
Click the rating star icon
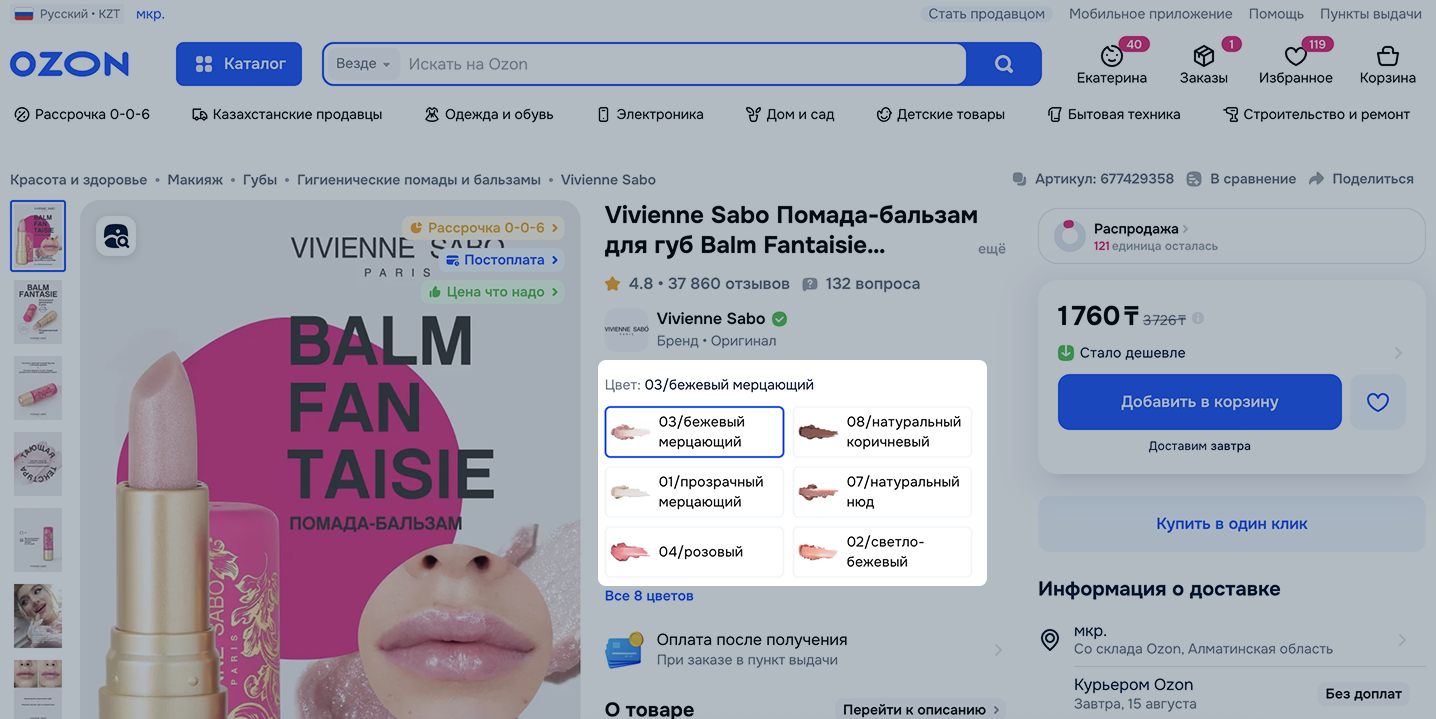pos(613,284)
